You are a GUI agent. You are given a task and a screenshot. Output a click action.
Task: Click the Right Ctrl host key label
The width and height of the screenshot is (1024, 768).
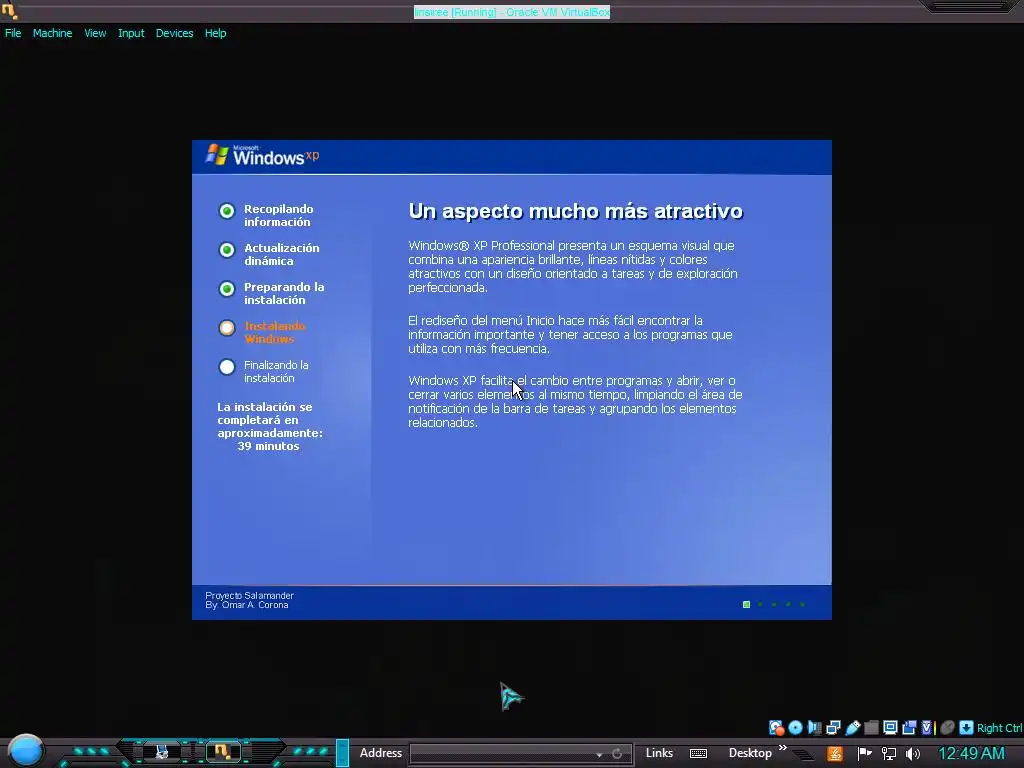click(x=999, y=728)
